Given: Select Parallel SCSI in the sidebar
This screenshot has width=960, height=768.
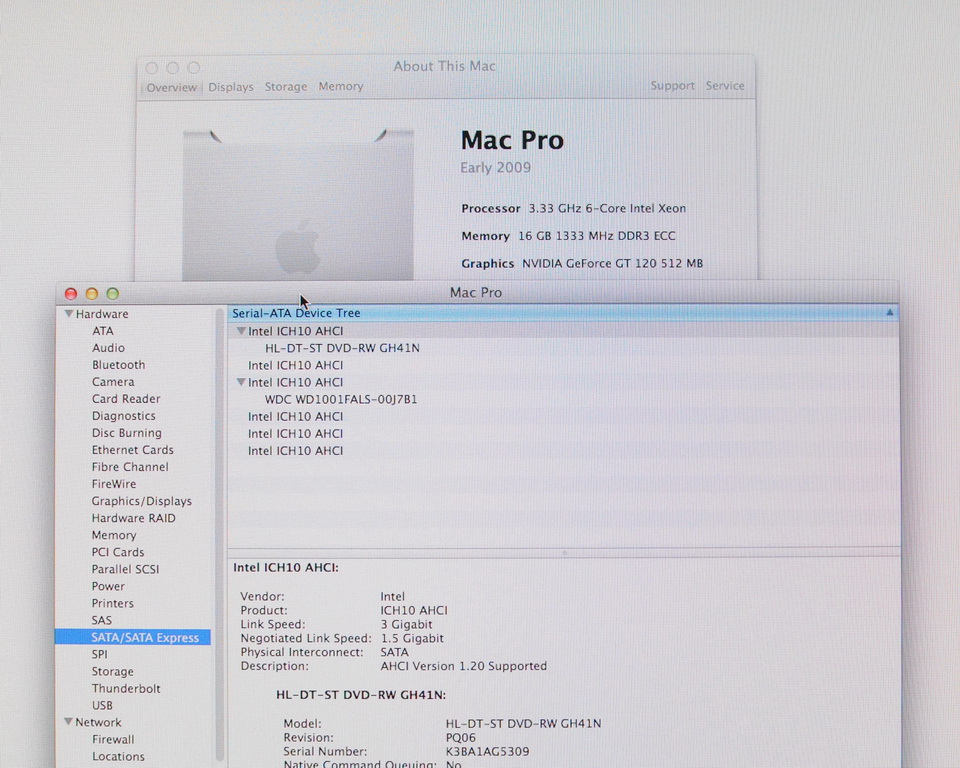Looking at the screenshot, I should coord(126,569).
